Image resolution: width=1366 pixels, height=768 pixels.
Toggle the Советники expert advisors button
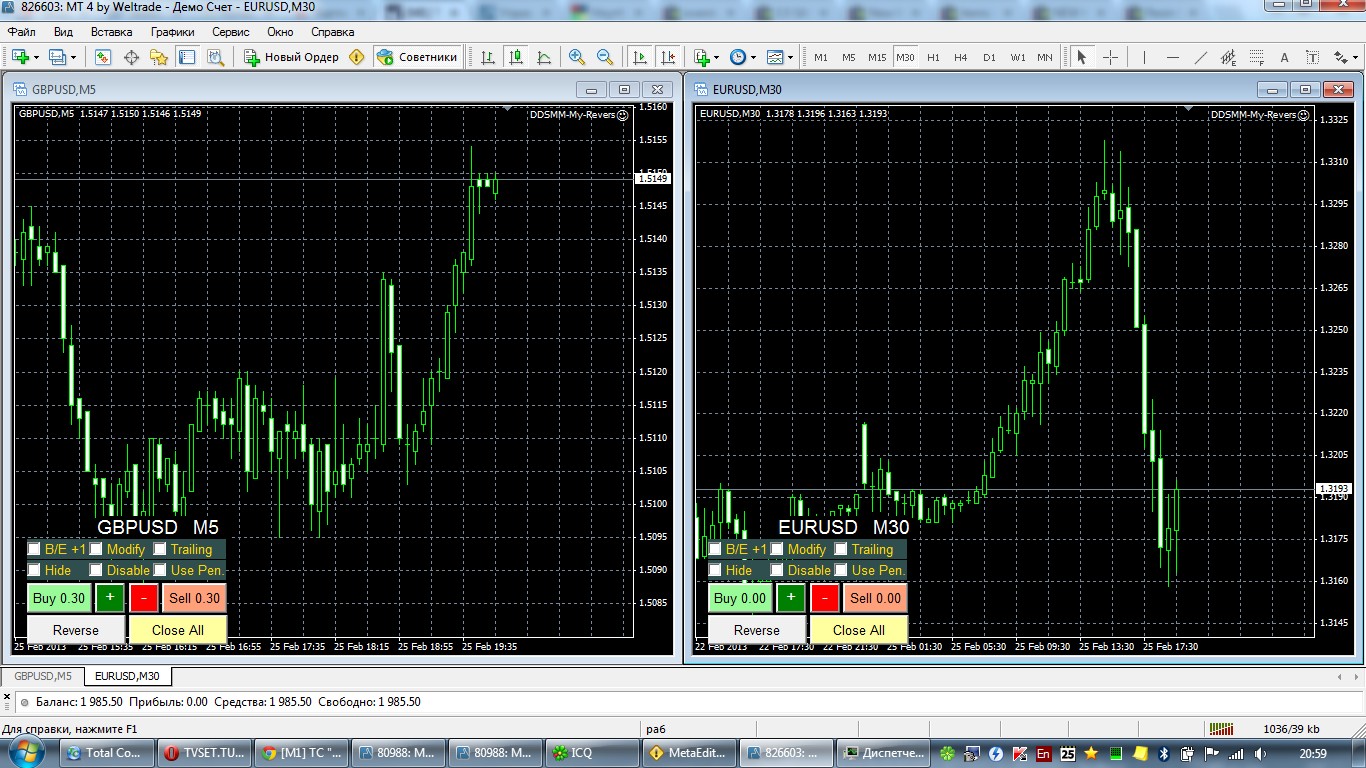(x=417, y=57)
